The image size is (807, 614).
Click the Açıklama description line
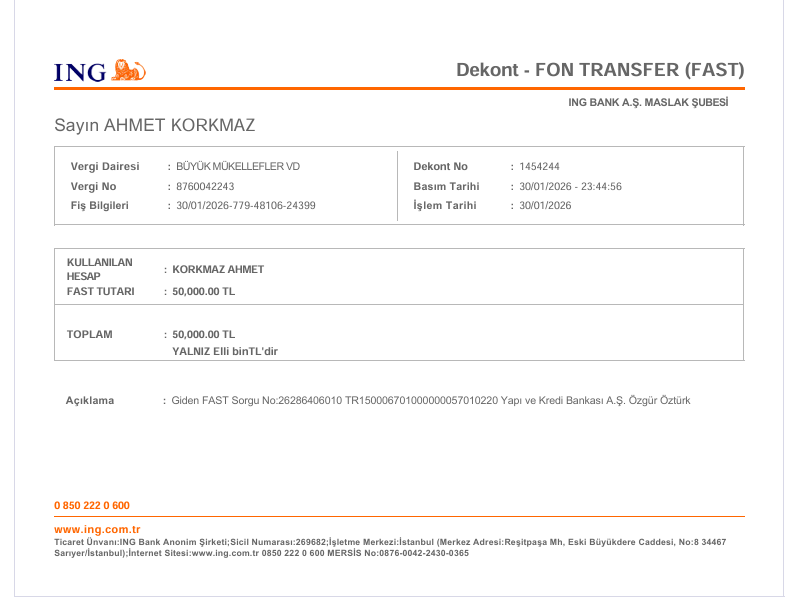pyautogui.click(x=431, y=400)
